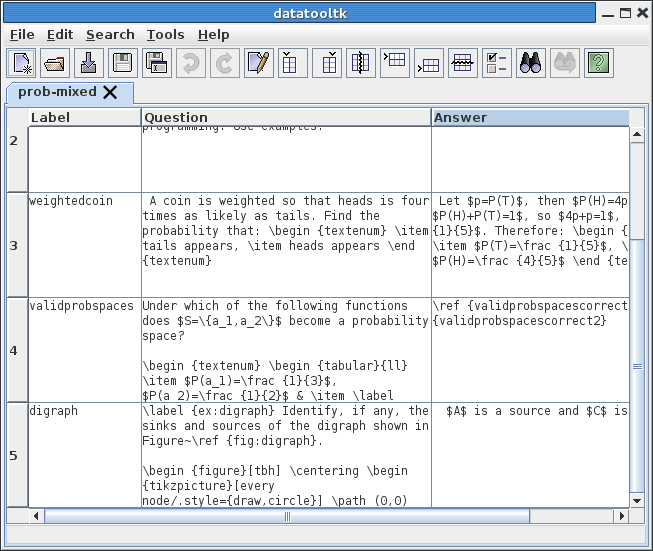
Task: Click the Import download-arrow icon
Action: pyautogui.click(x=89, y=63)
